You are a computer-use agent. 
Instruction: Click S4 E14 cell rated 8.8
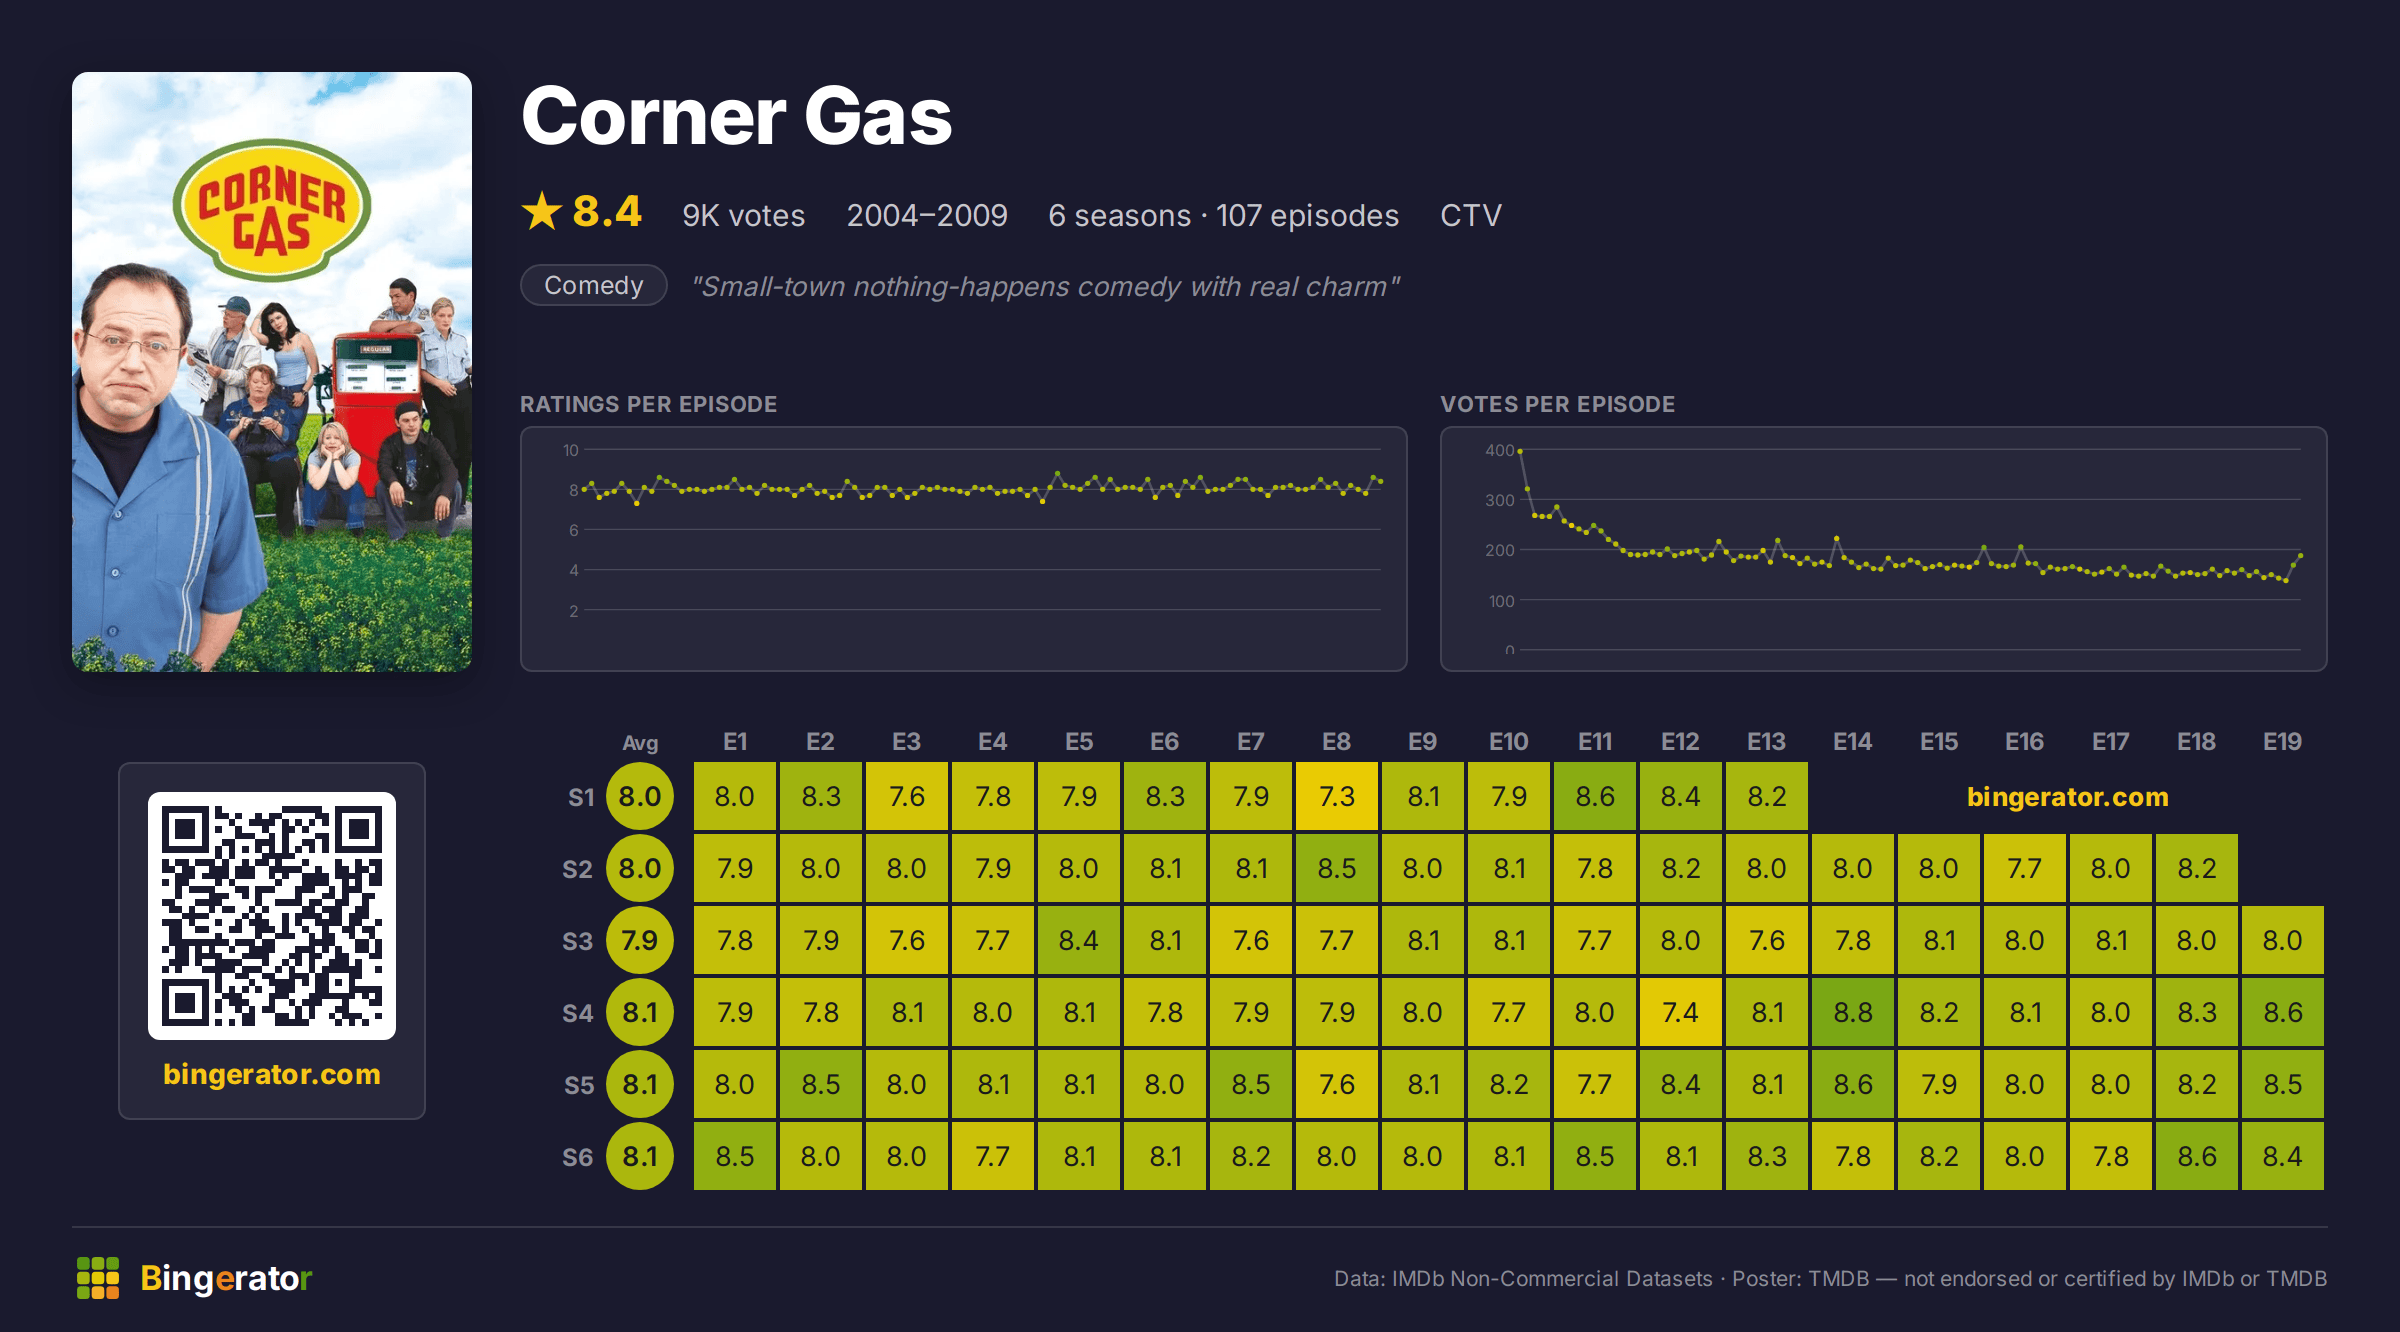pyautogui.click(x=1853, y=1013)
